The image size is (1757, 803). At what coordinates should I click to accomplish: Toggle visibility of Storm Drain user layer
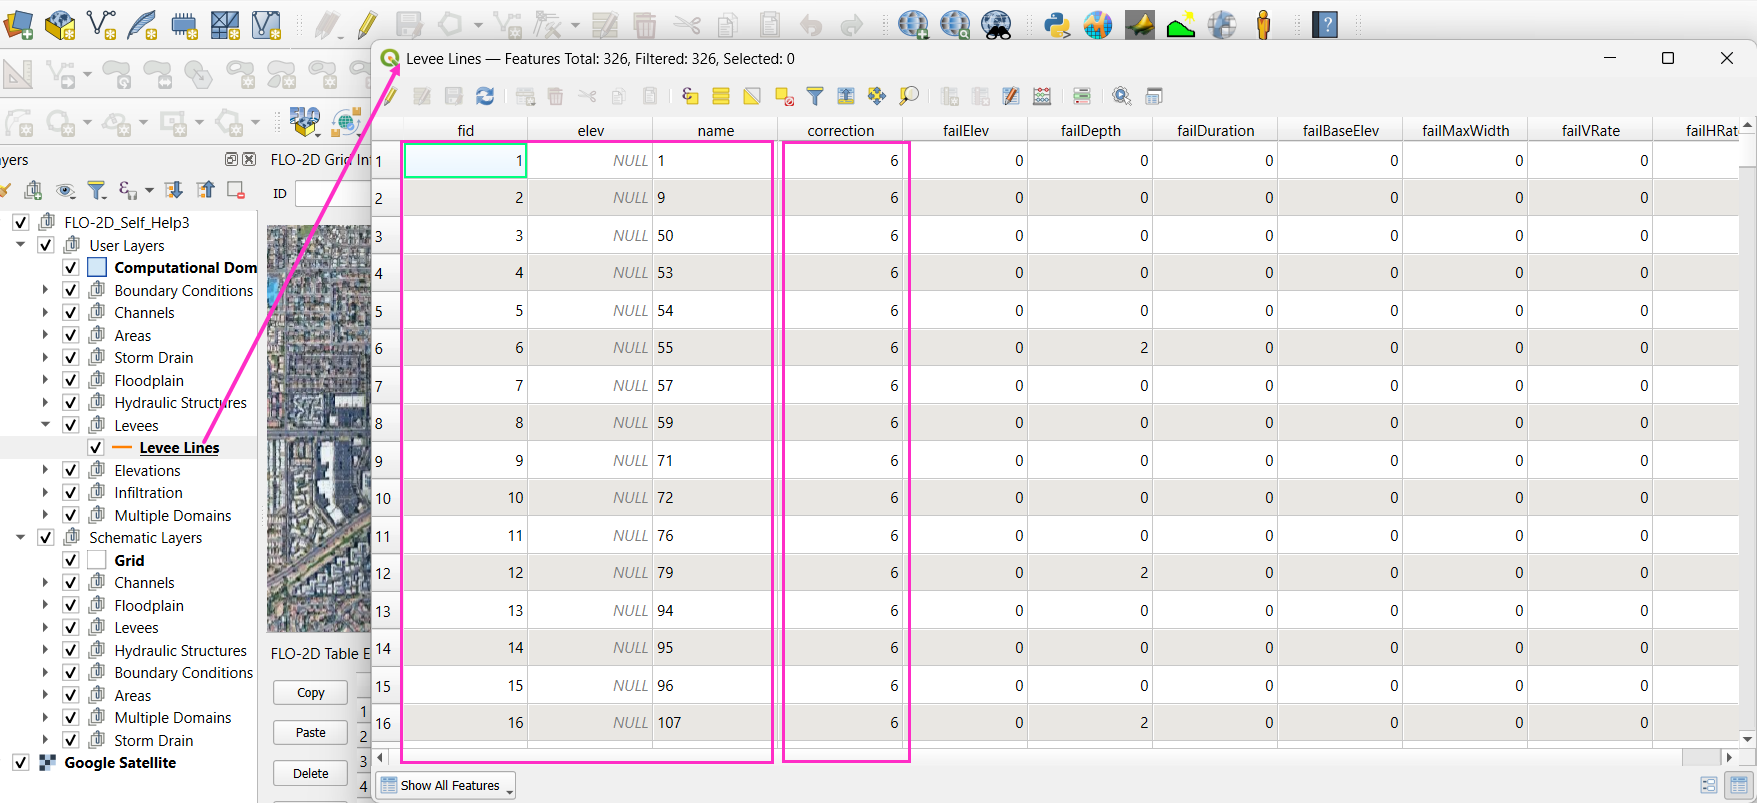coord(71,358)
